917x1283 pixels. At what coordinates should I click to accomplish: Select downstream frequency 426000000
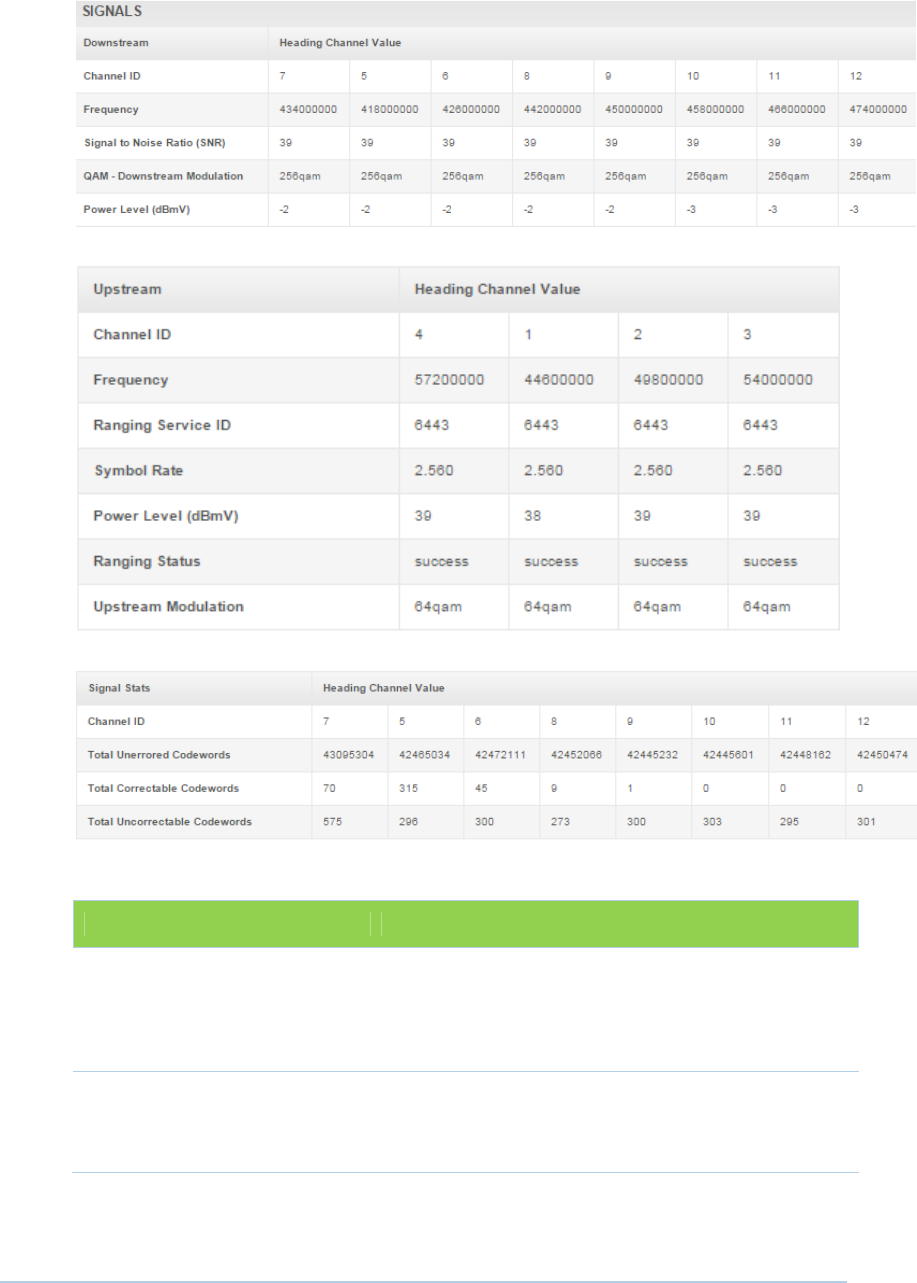(471, 109)
